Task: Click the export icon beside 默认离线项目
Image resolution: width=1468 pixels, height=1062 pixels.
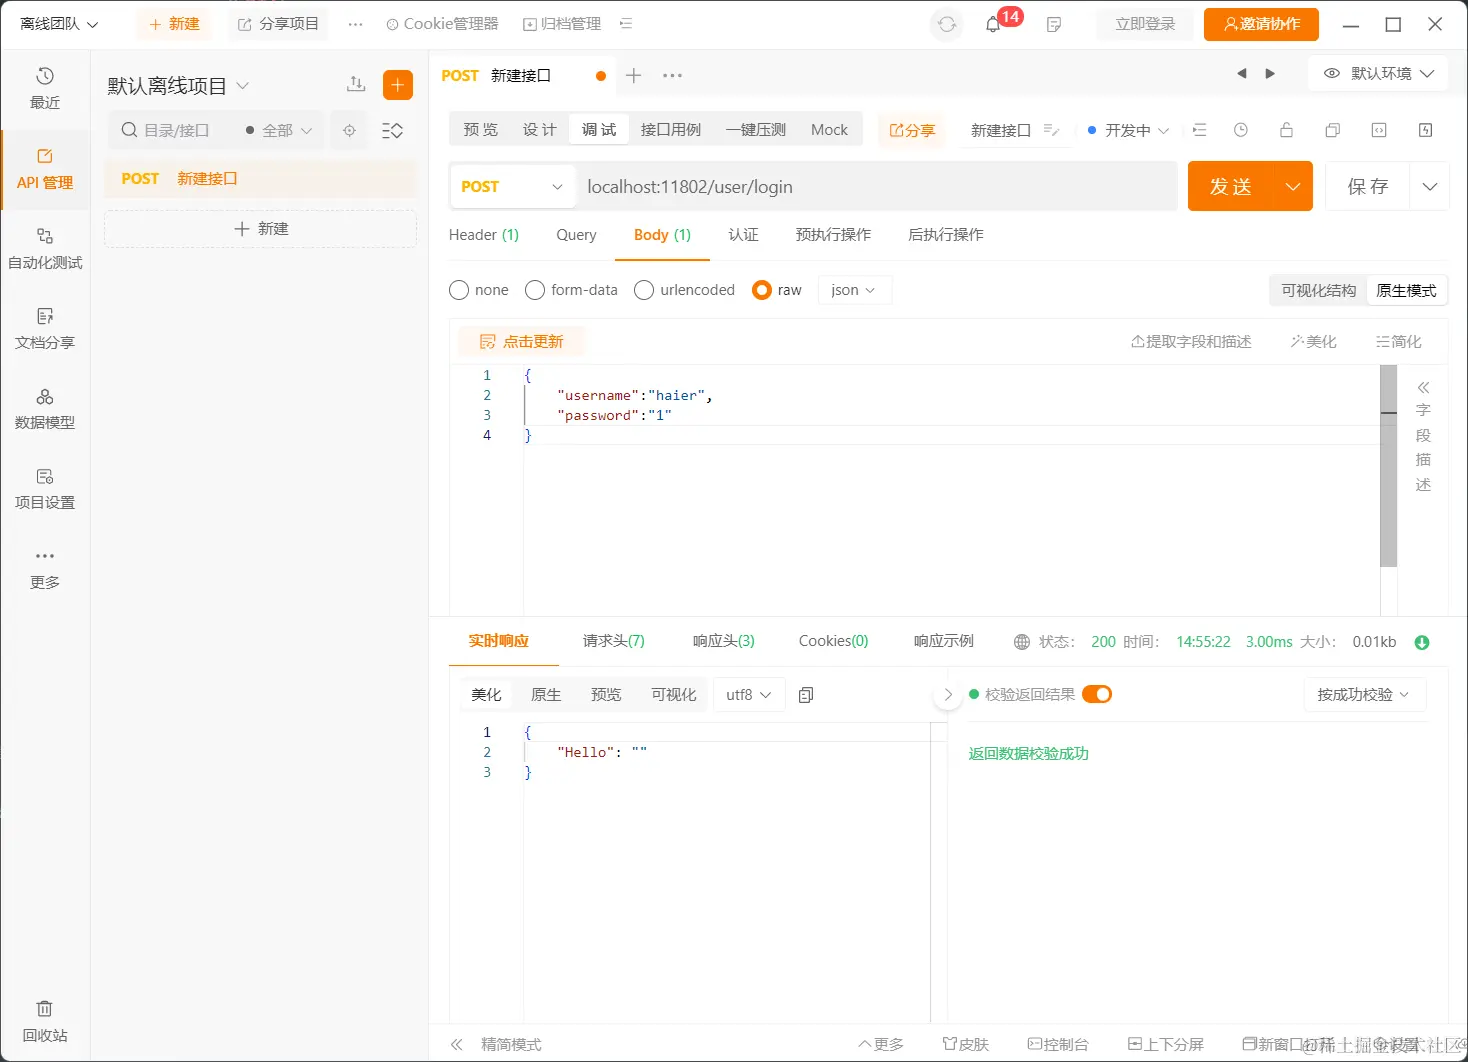Action: [x=356, y=85]
